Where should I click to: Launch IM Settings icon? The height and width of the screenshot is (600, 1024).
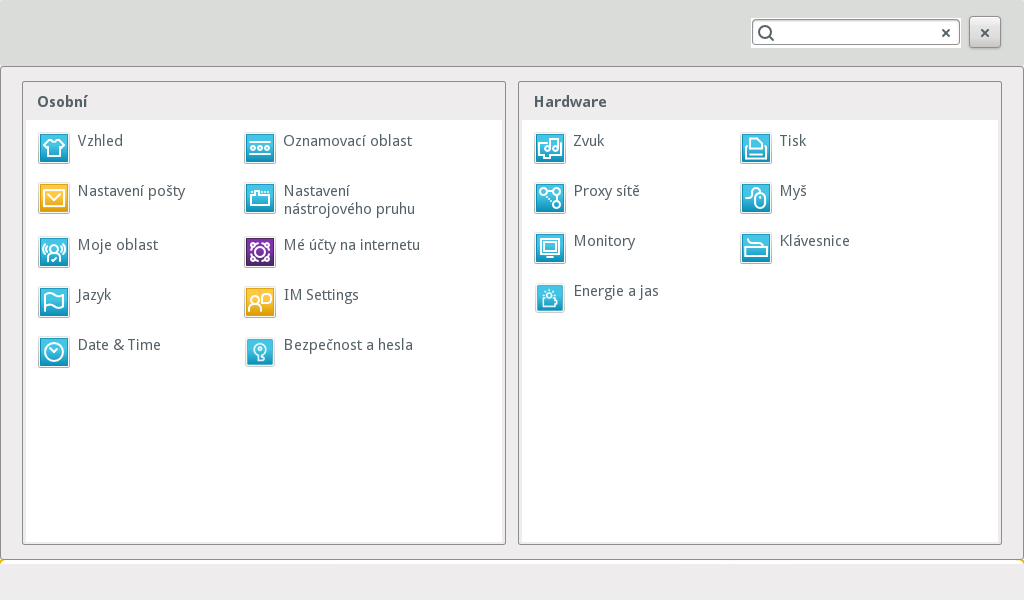pos(260,302)
